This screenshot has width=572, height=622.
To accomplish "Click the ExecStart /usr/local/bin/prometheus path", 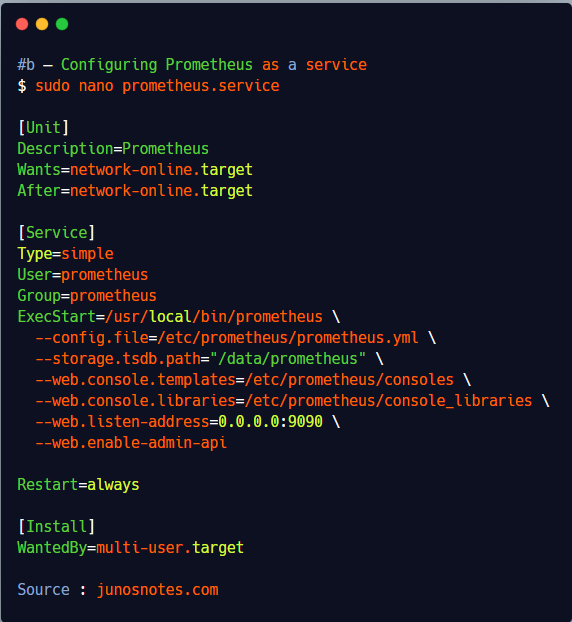I will (214, 317).
